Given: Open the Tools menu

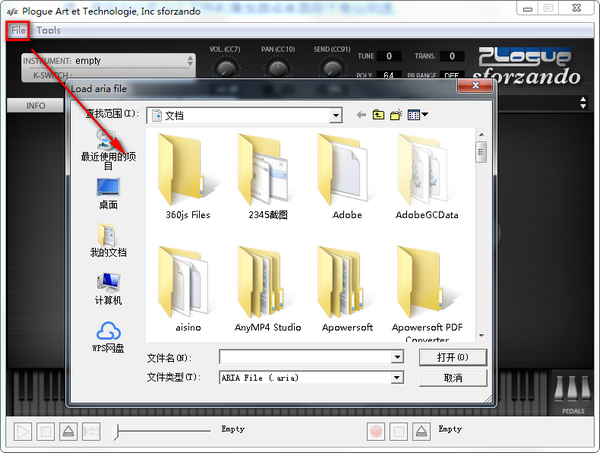Looking at the screenshot, I should pos(48,31).
